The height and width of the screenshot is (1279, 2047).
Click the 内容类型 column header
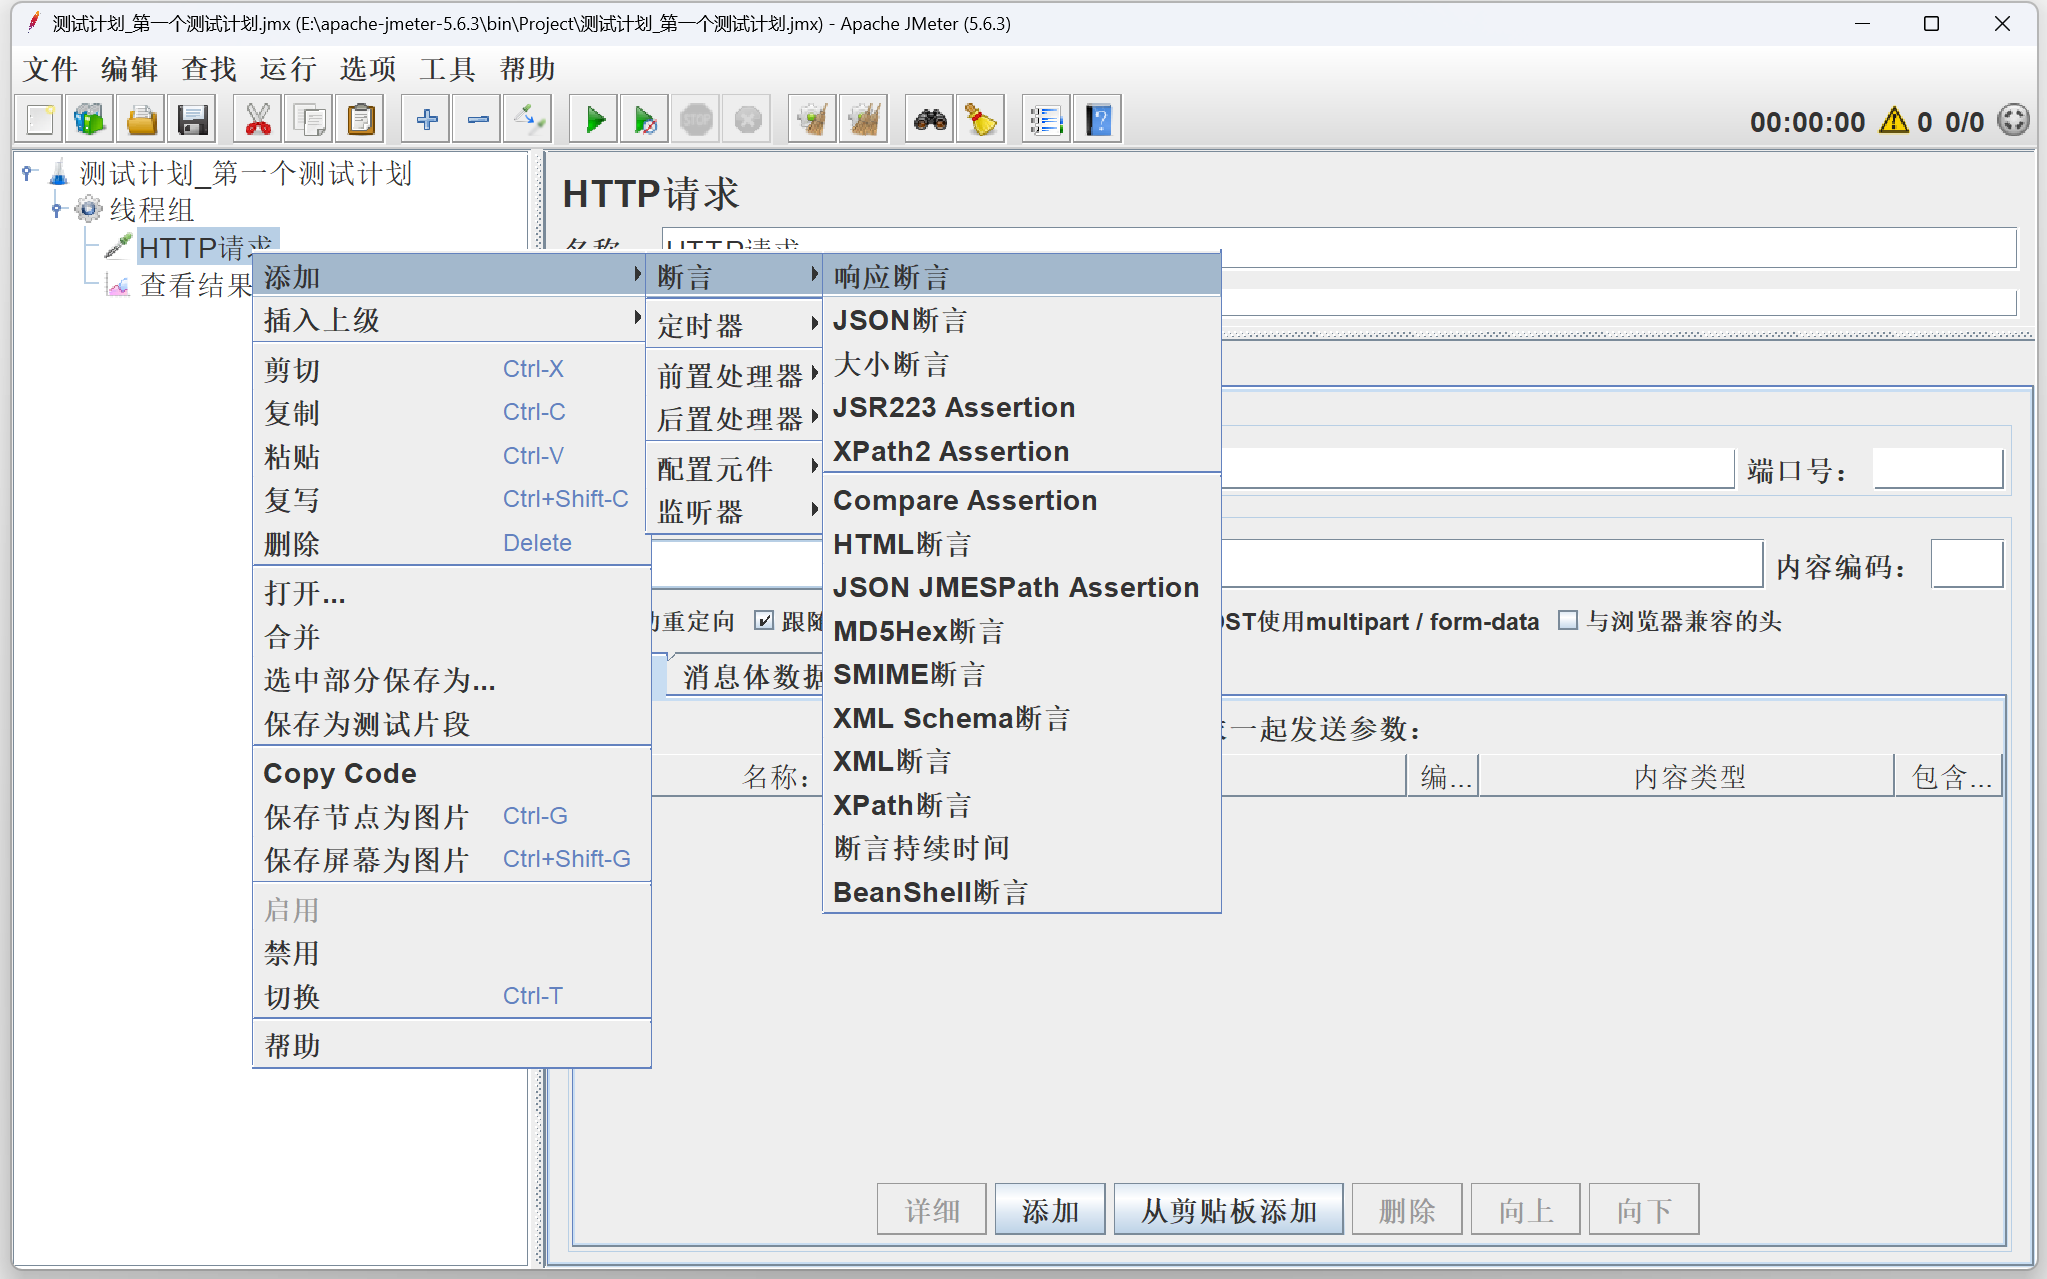point(1687,777)
